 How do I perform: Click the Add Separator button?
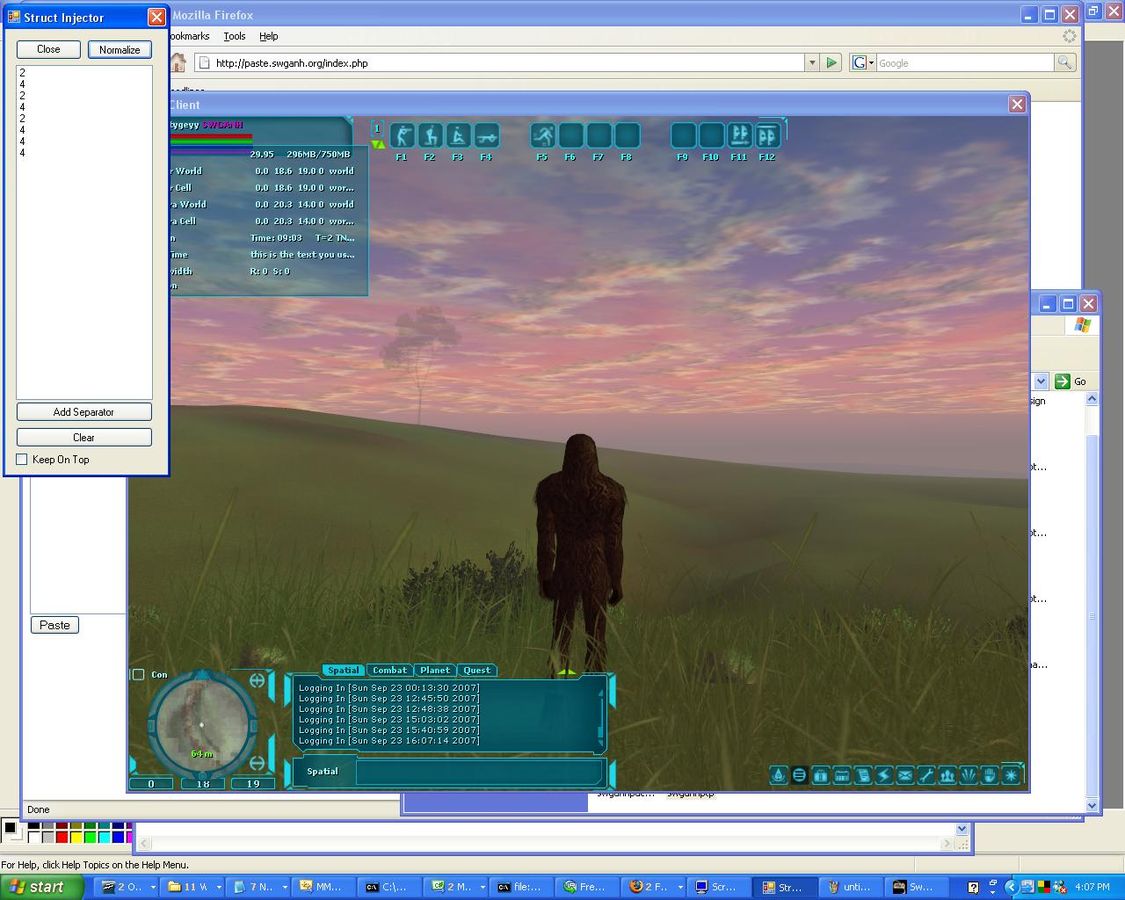pos(84,412)
